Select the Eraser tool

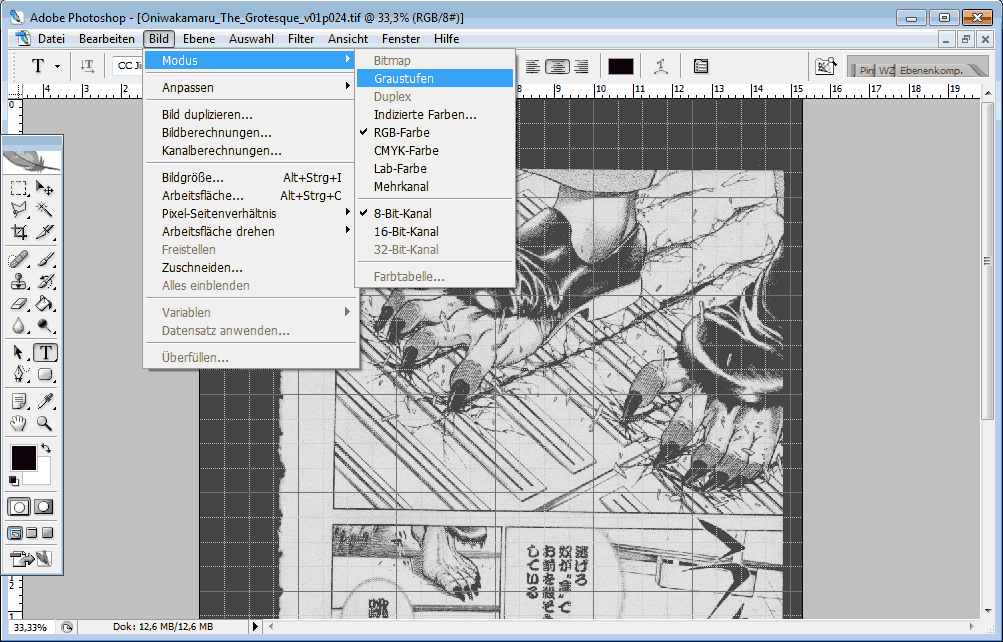[19, 304]
